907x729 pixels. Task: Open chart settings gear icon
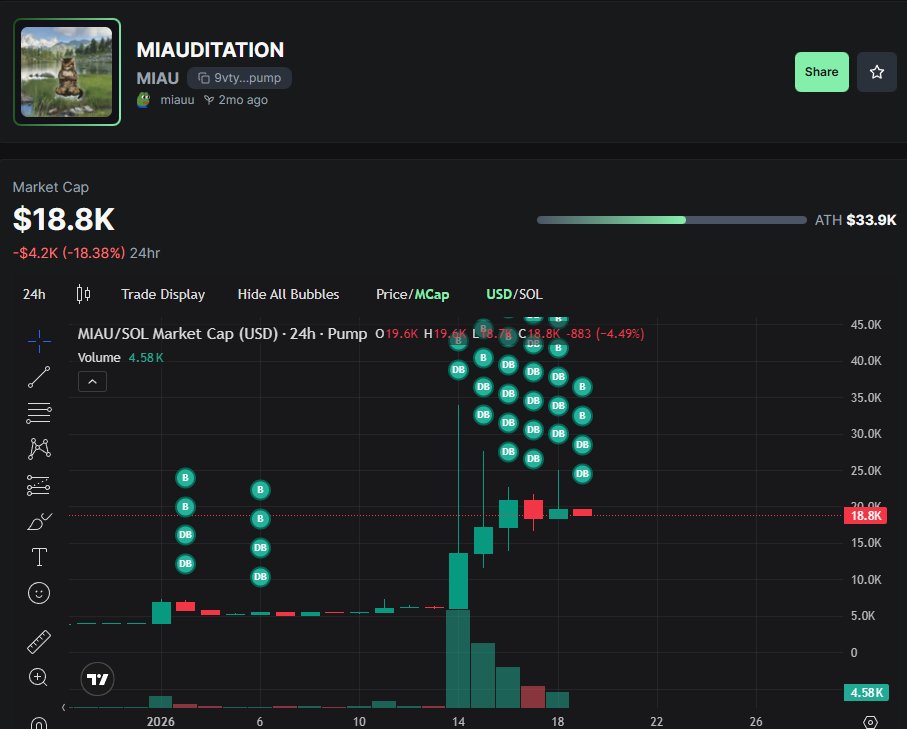pyautogui.click(x=870, y=722)
